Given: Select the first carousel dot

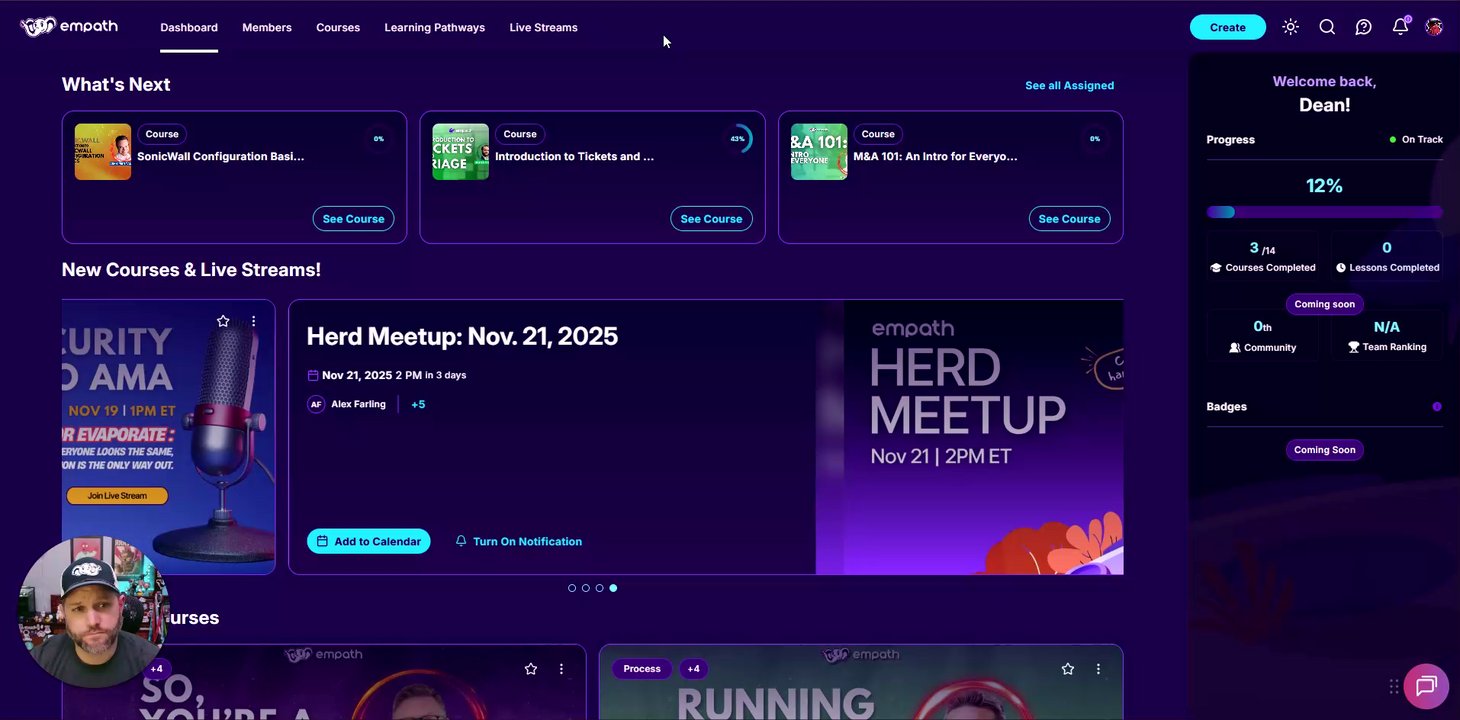Looking at the screenshot, I should (x=572, y=588).
